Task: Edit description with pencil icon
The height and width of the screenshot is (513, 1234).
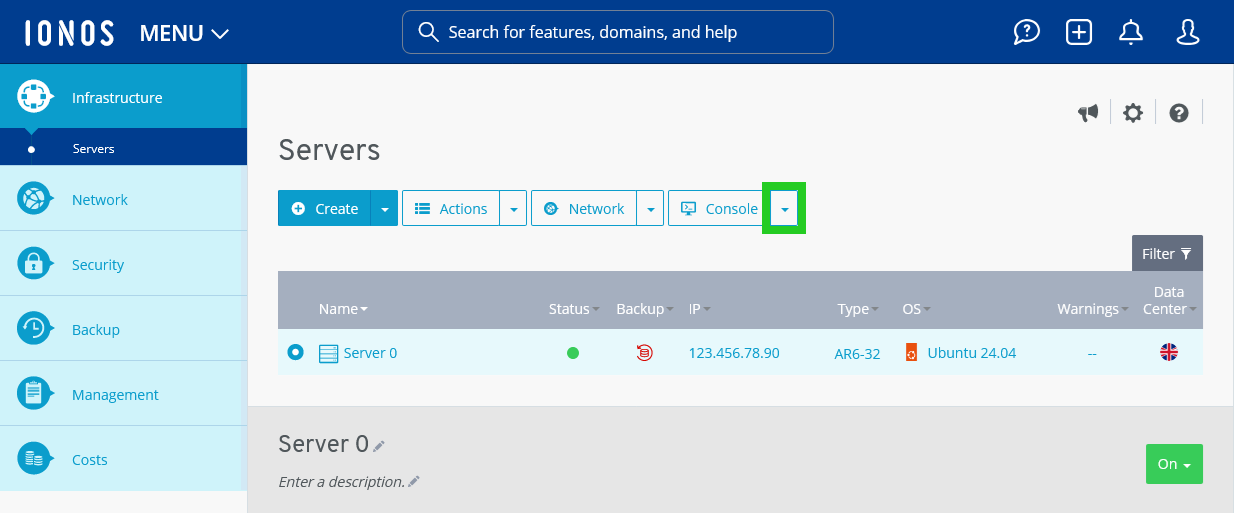Action: [x=414, y=481]
